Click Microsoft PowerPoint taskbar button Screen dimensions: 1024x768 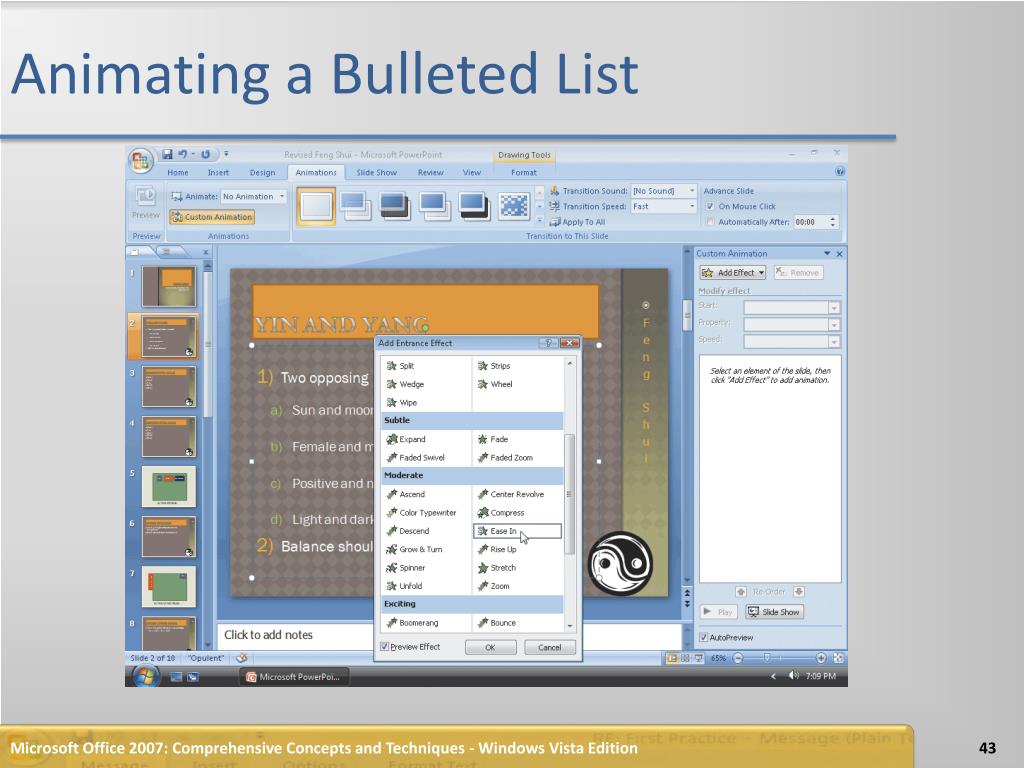pyautogui.click(x=293, y=677)
